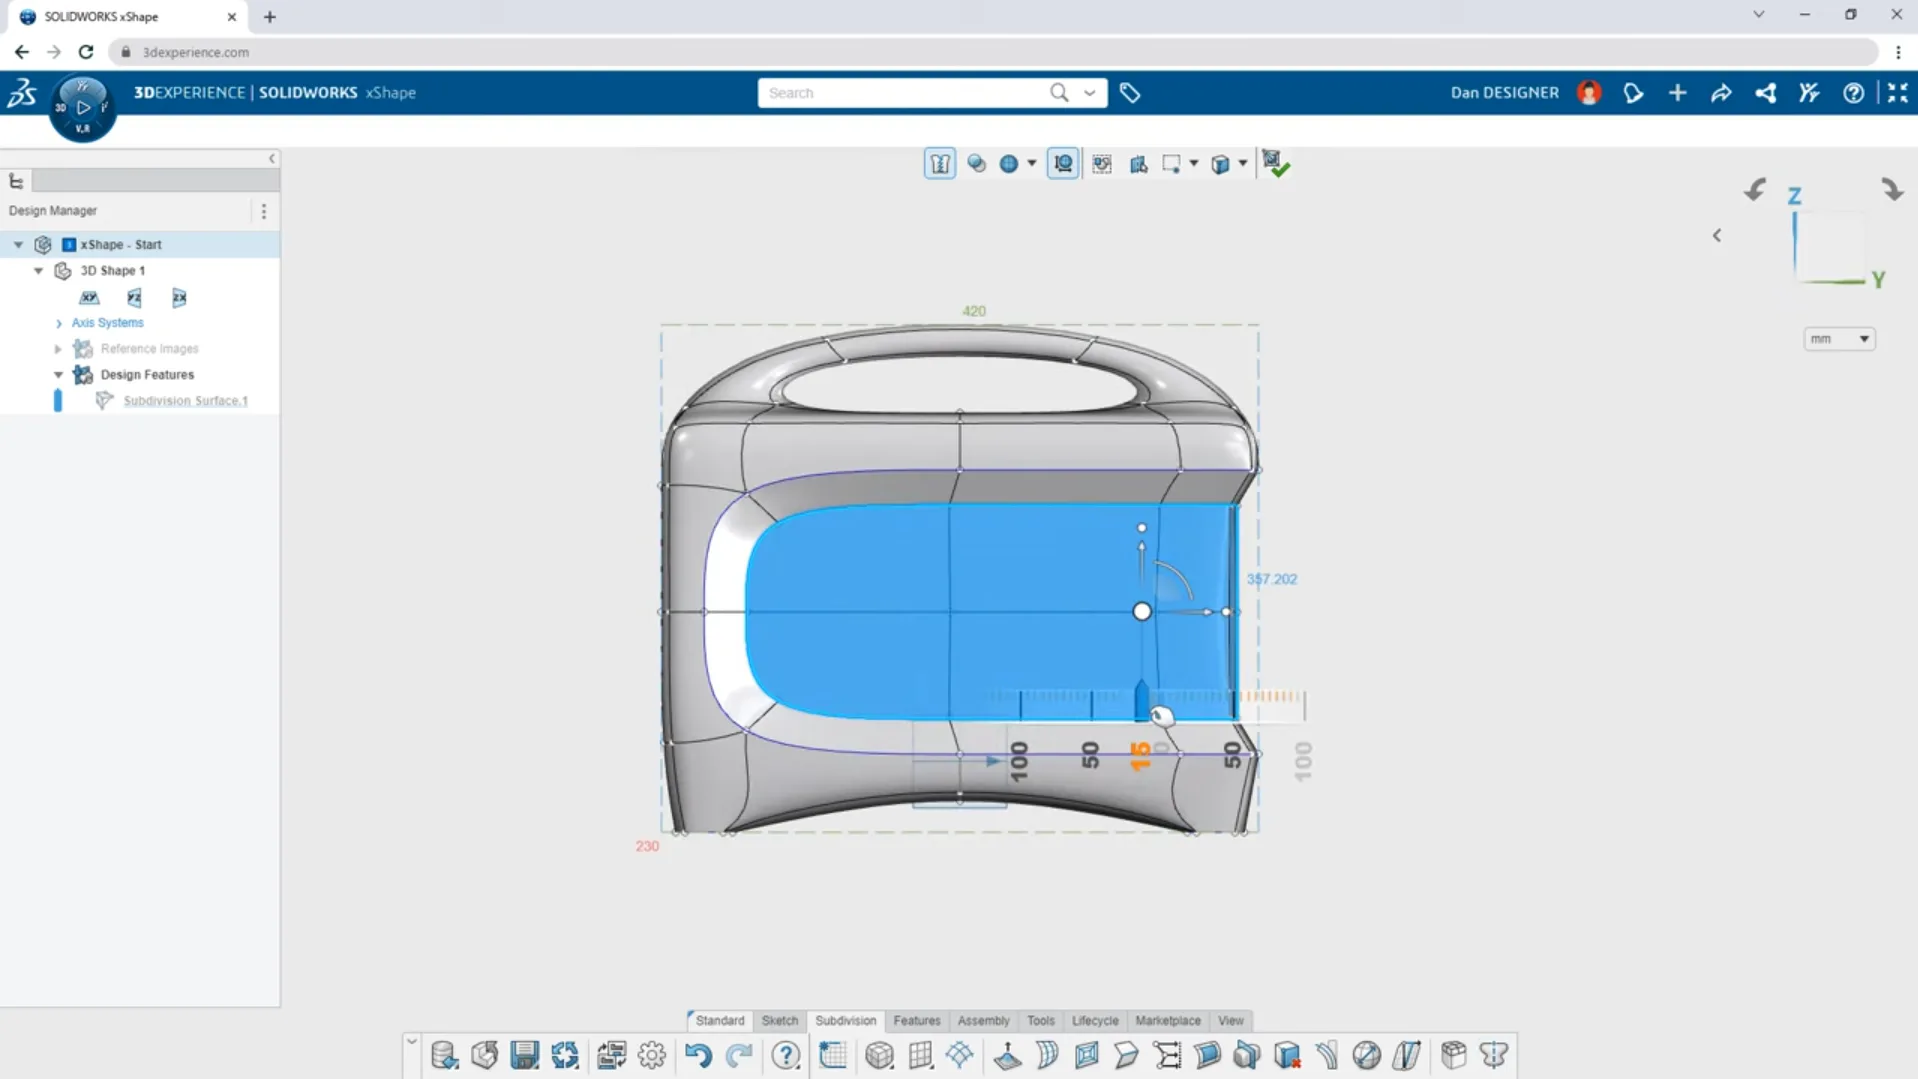Switch to the Features tab
1918x1079 pixels.
click(x=916, y=1020)
